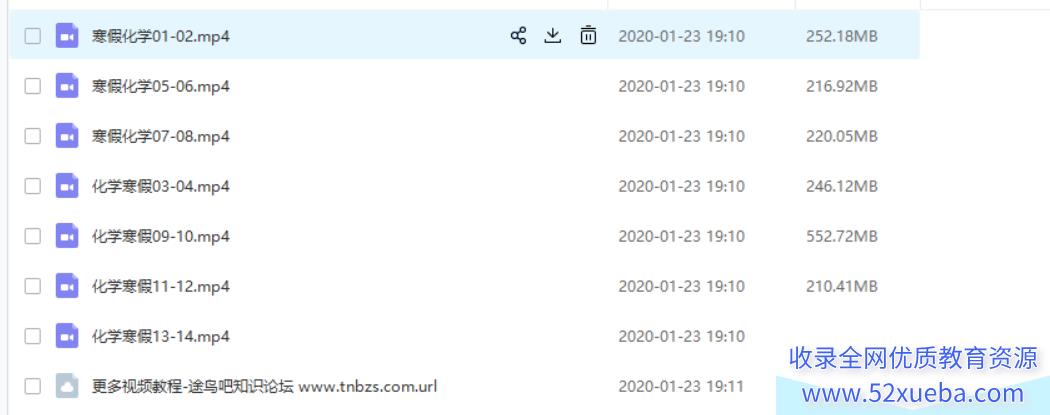The image size is (1050, 415).
Task: Delete 寒假化学01-02.mp4 using trash icon
Action: pyautogui.click(x=588, y=35)
